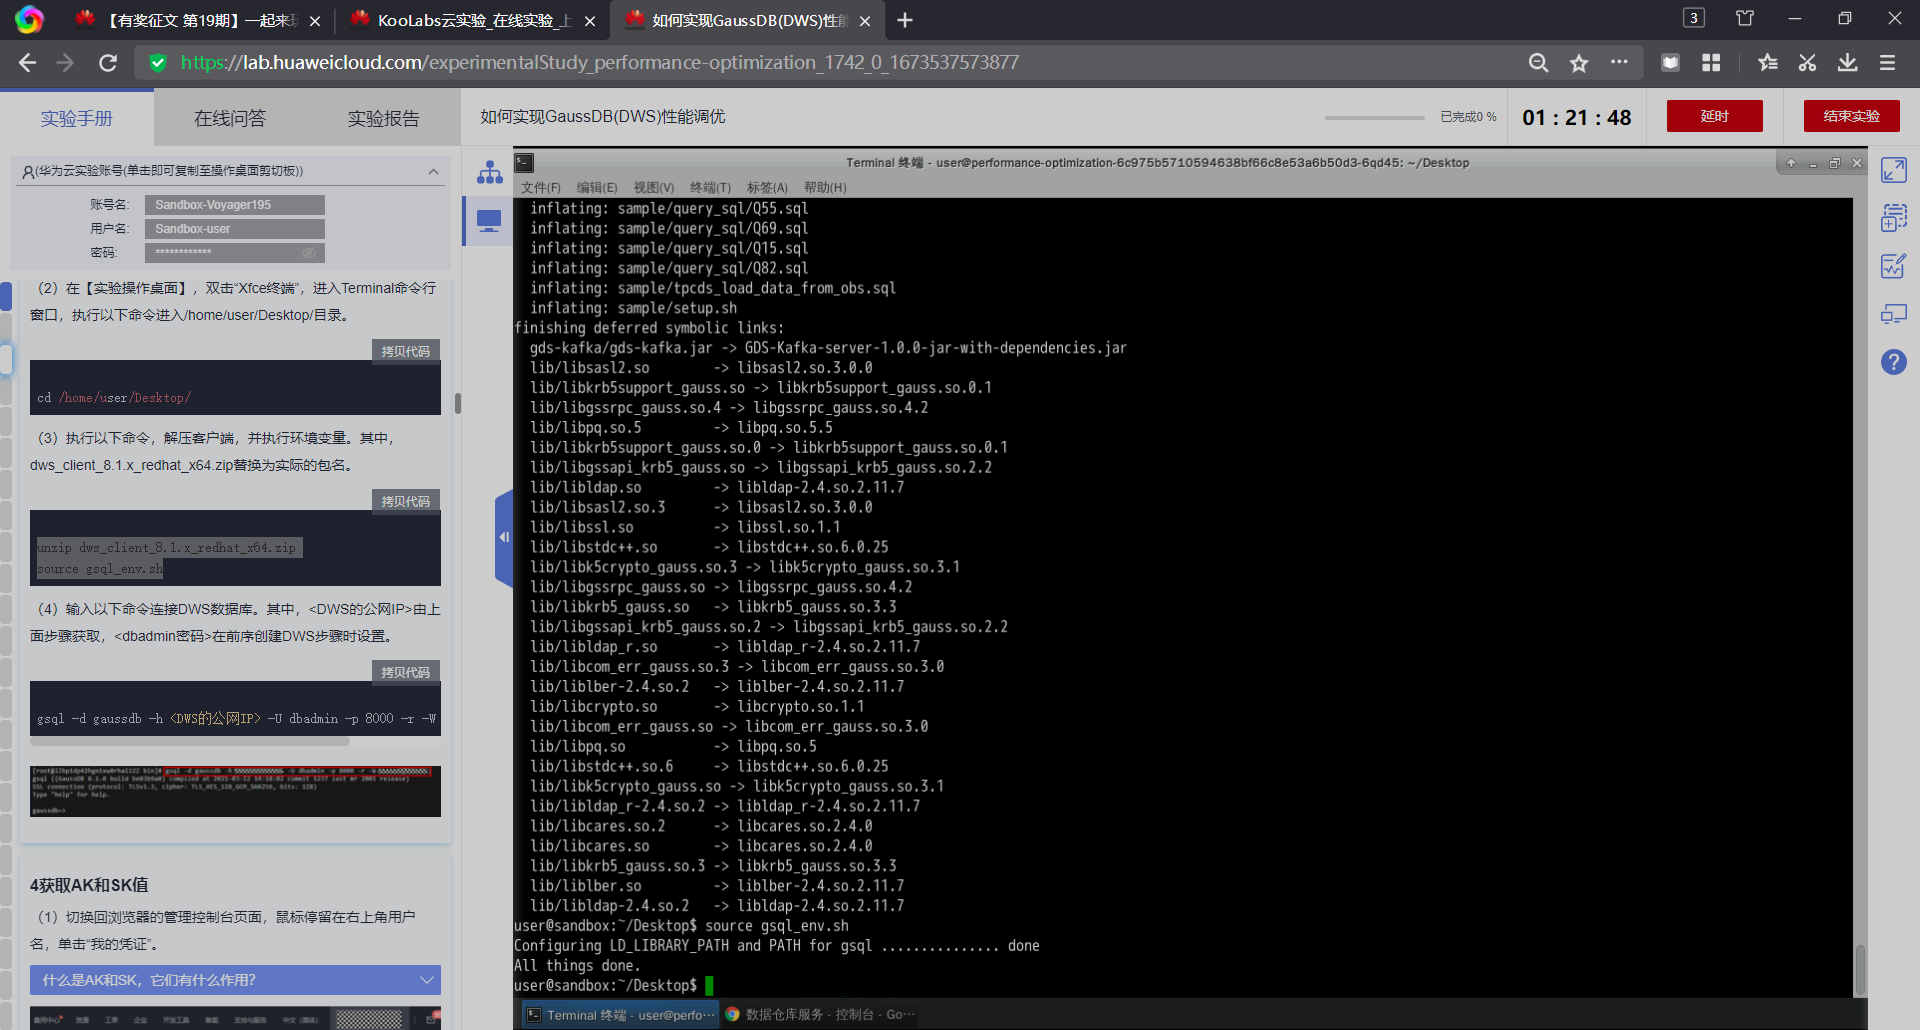1920x1030 pixels.
Task: Select the desktop monitor icon in the sidebar
Action: [489, 221]
